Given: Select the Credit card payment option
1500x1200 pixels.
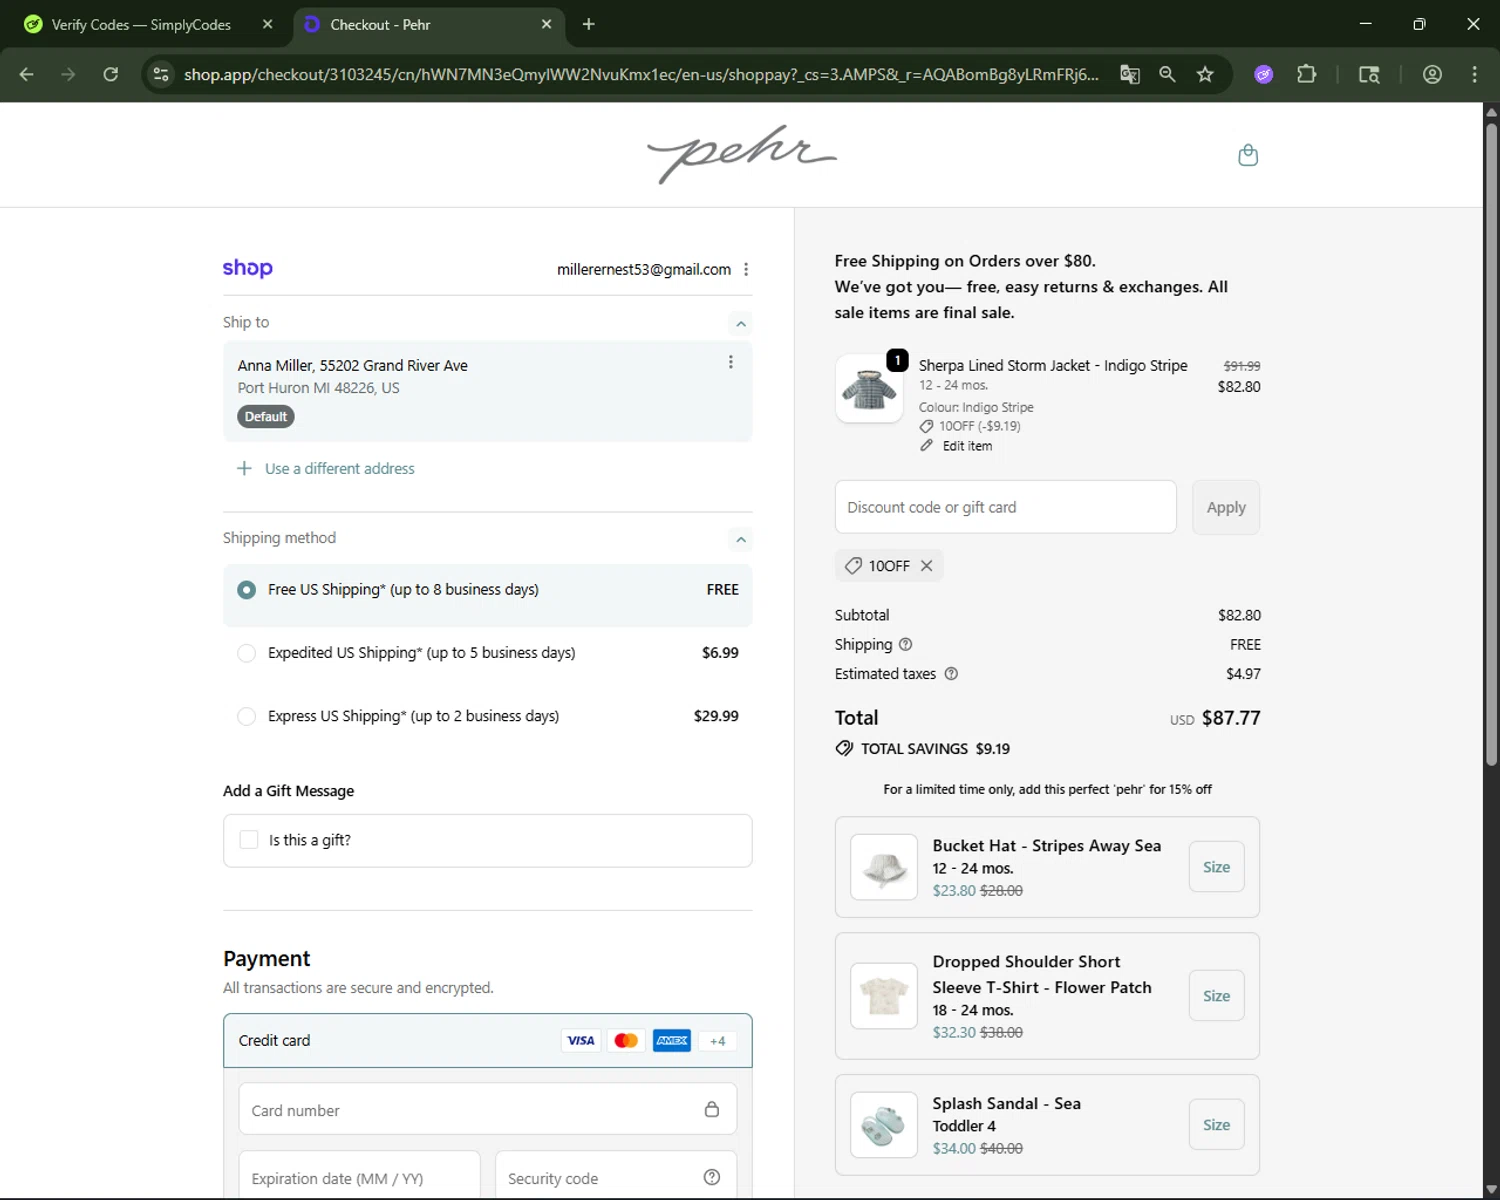Looking at the screenshot, I should tap(487, 1040).
